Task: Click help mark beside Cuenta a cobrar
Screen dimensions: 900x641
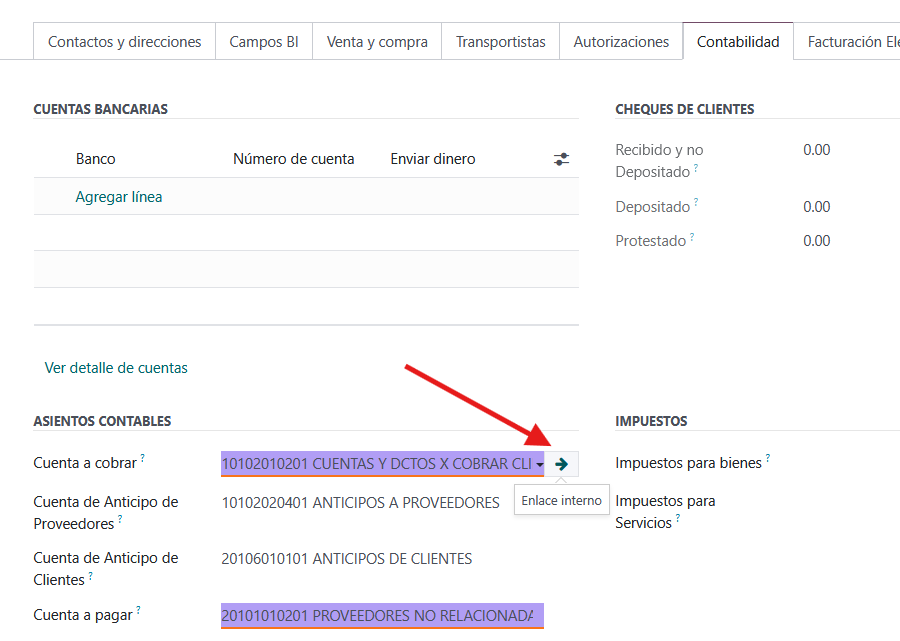Action: [x=143, y=458]
